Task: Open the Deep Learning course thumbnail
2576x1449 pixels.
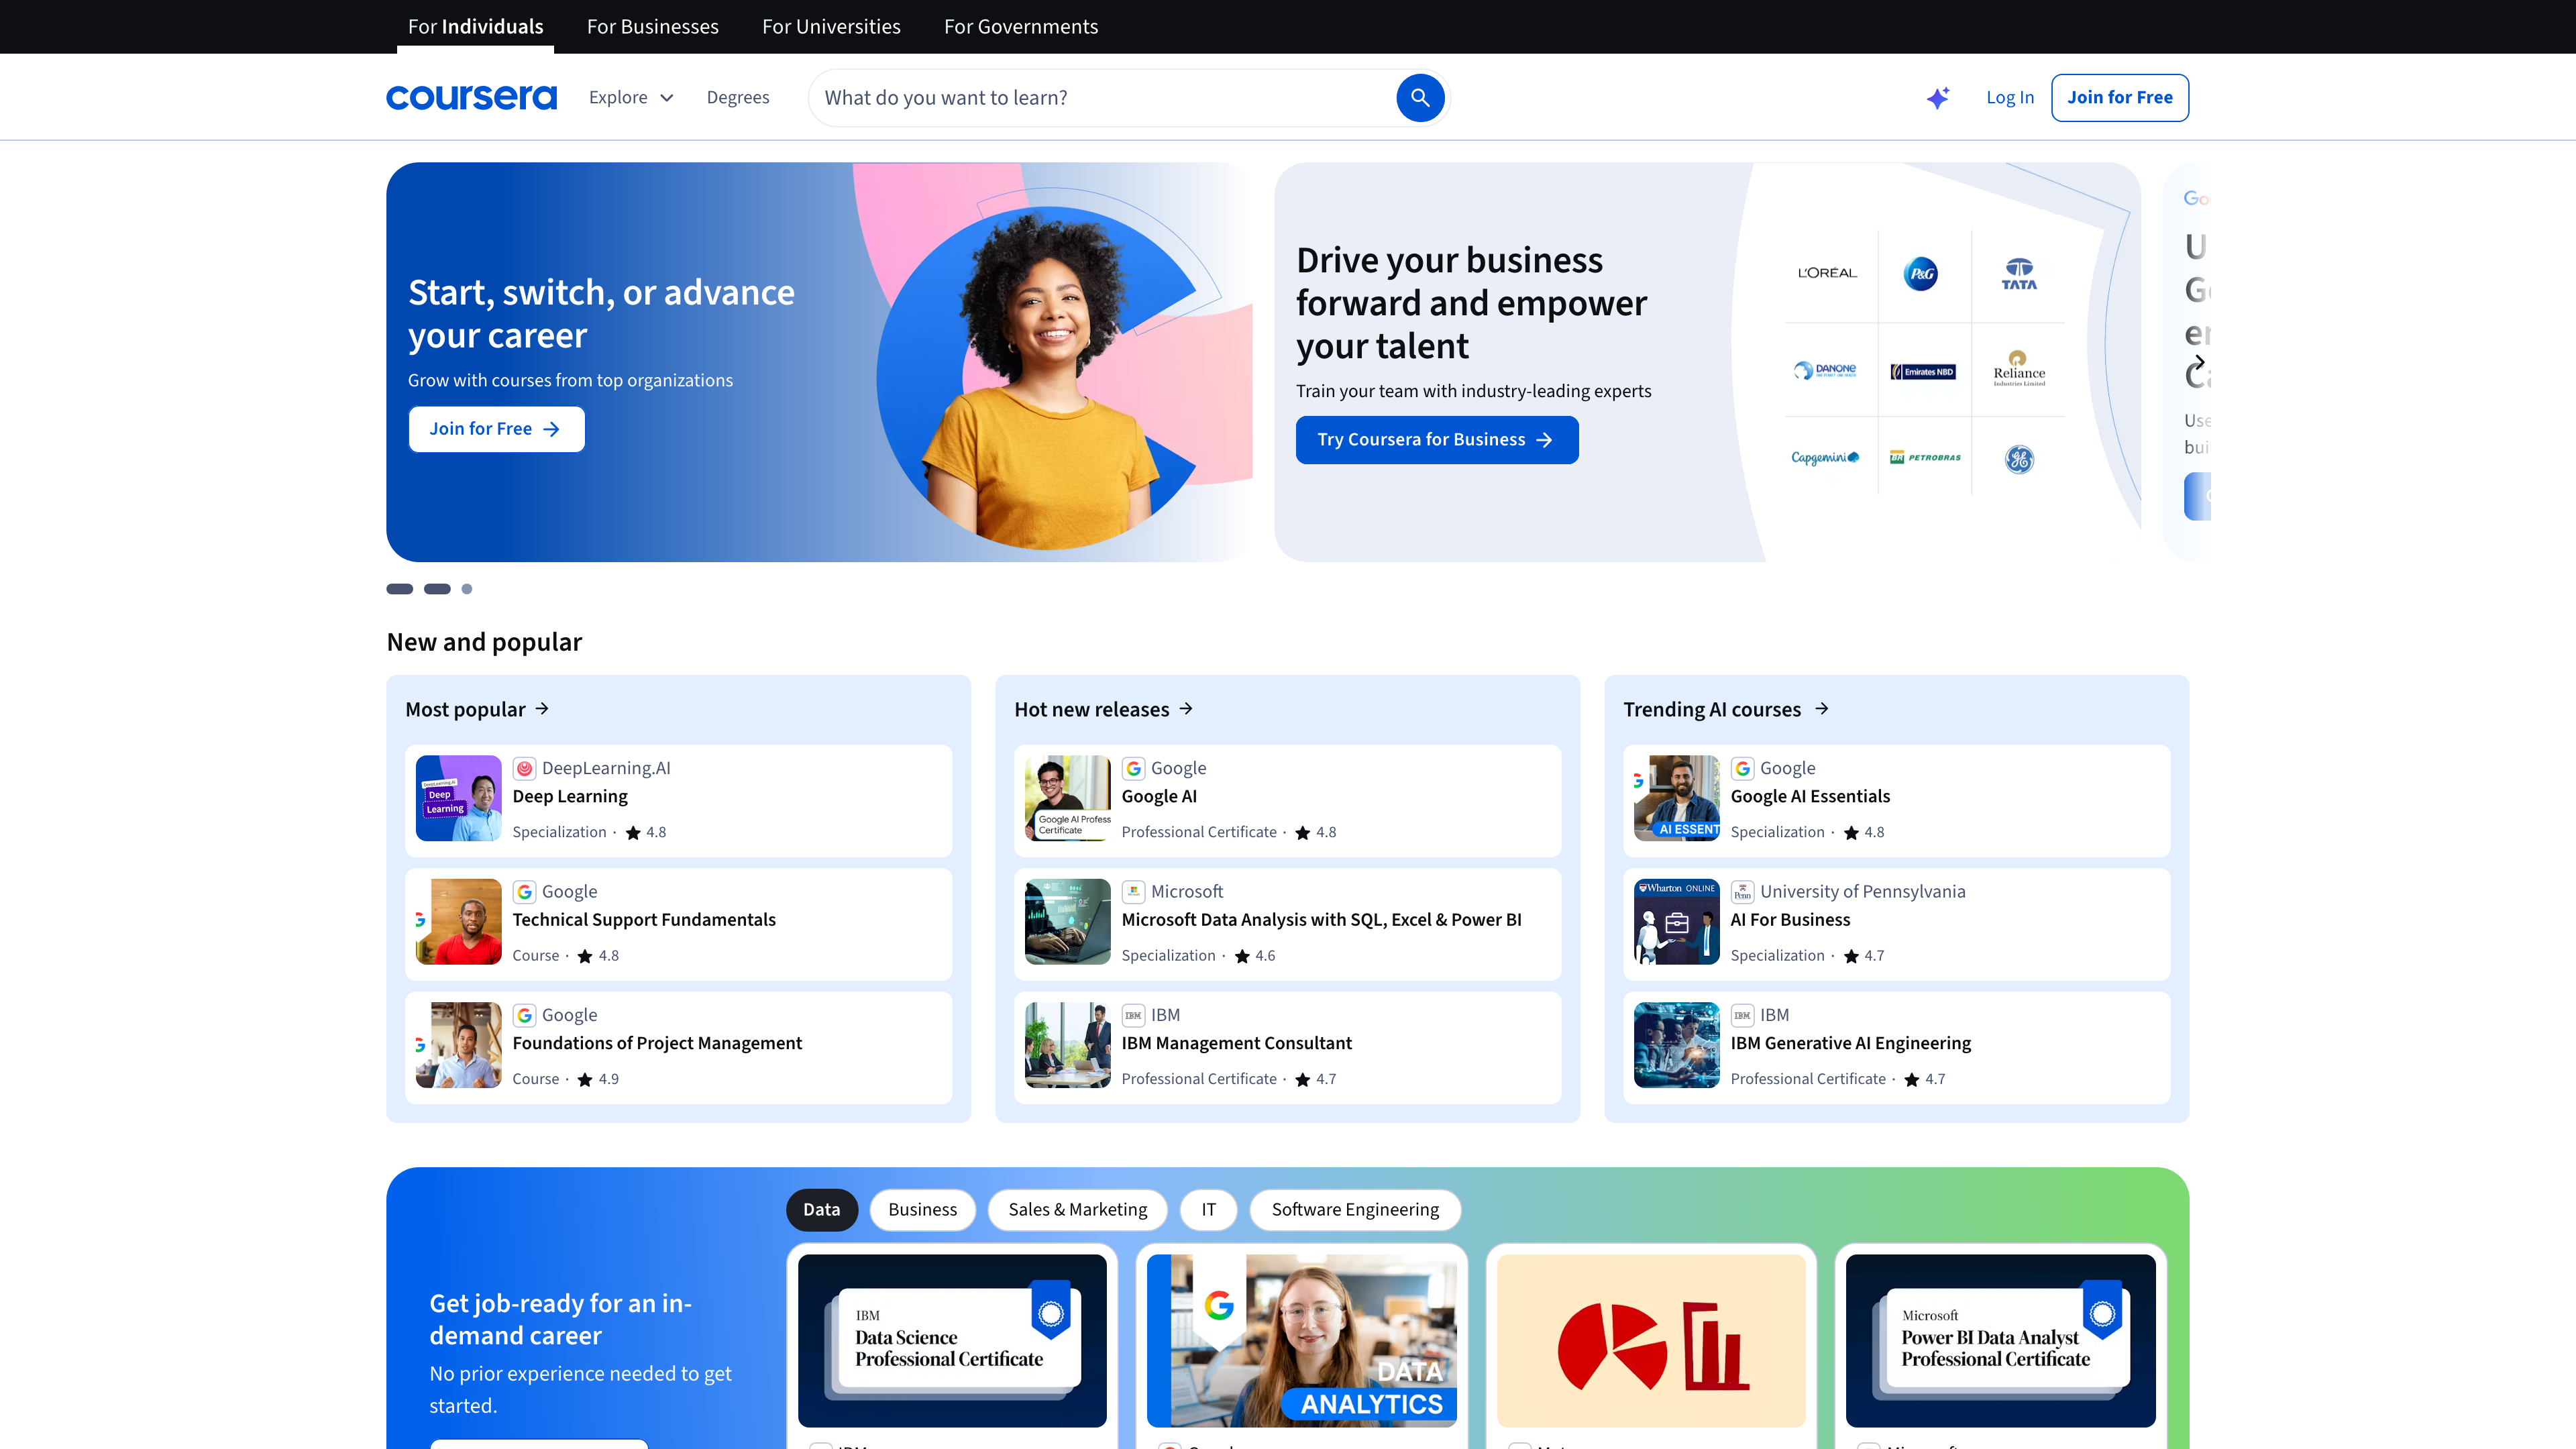Action: coord(458,798)
